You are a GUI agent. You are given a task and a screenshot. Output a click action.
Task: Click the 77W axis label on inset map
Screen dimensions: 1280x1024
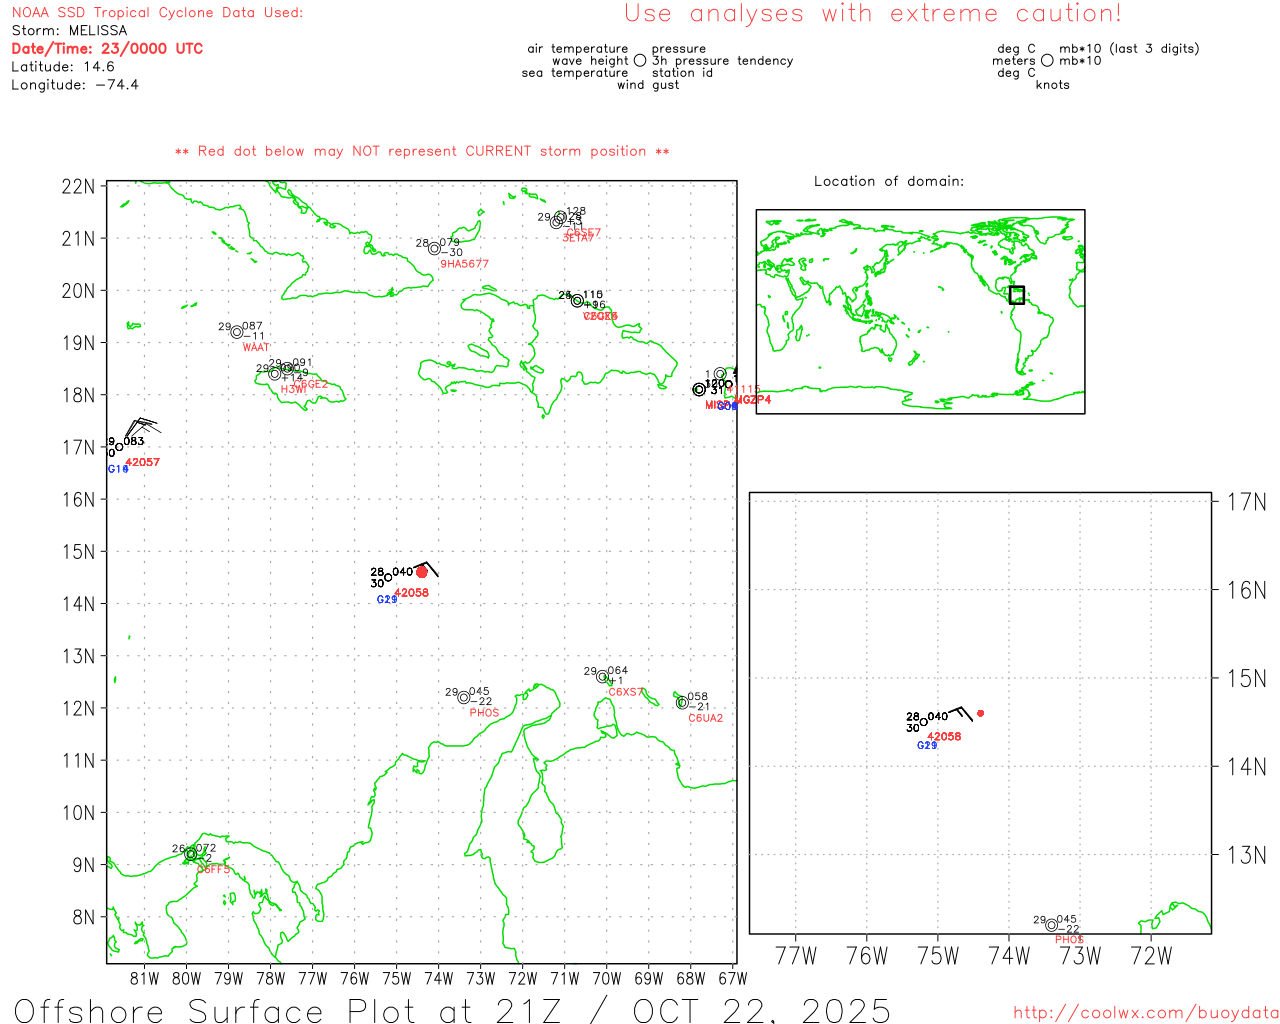pos(796,956)
